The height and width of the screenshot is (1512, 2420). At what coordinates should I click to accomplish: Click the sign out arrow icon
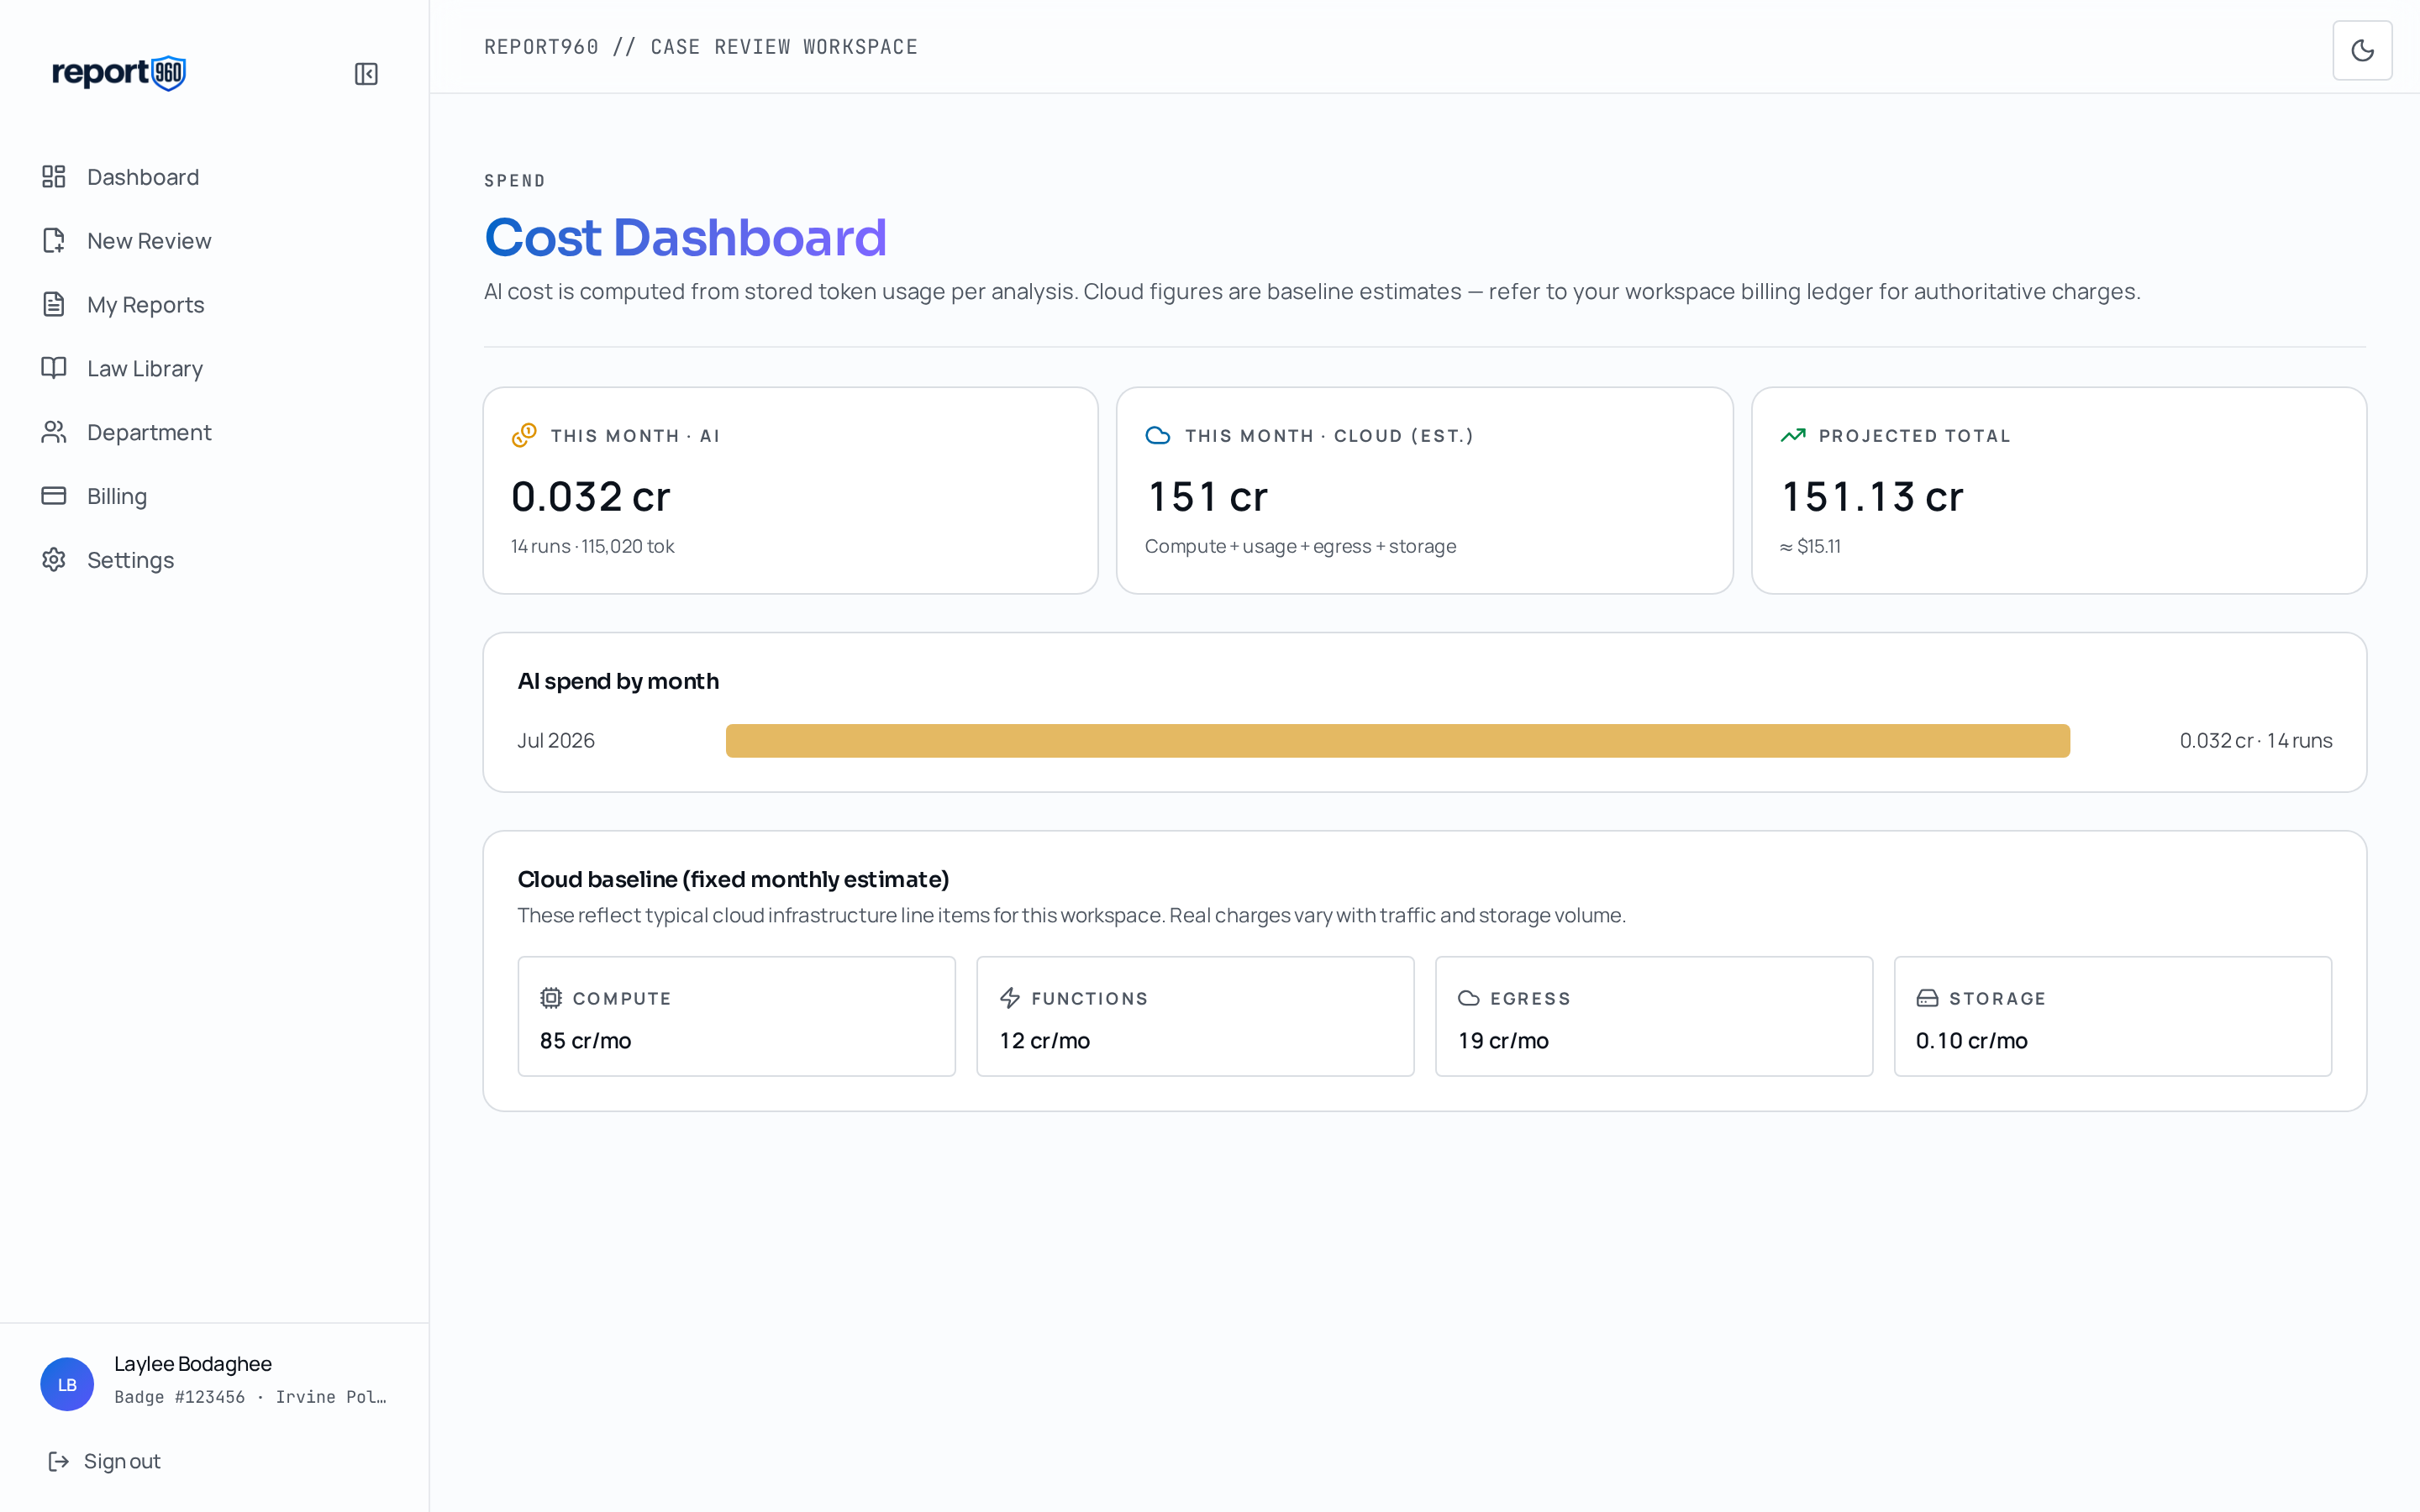click(x=59, y=1461)
